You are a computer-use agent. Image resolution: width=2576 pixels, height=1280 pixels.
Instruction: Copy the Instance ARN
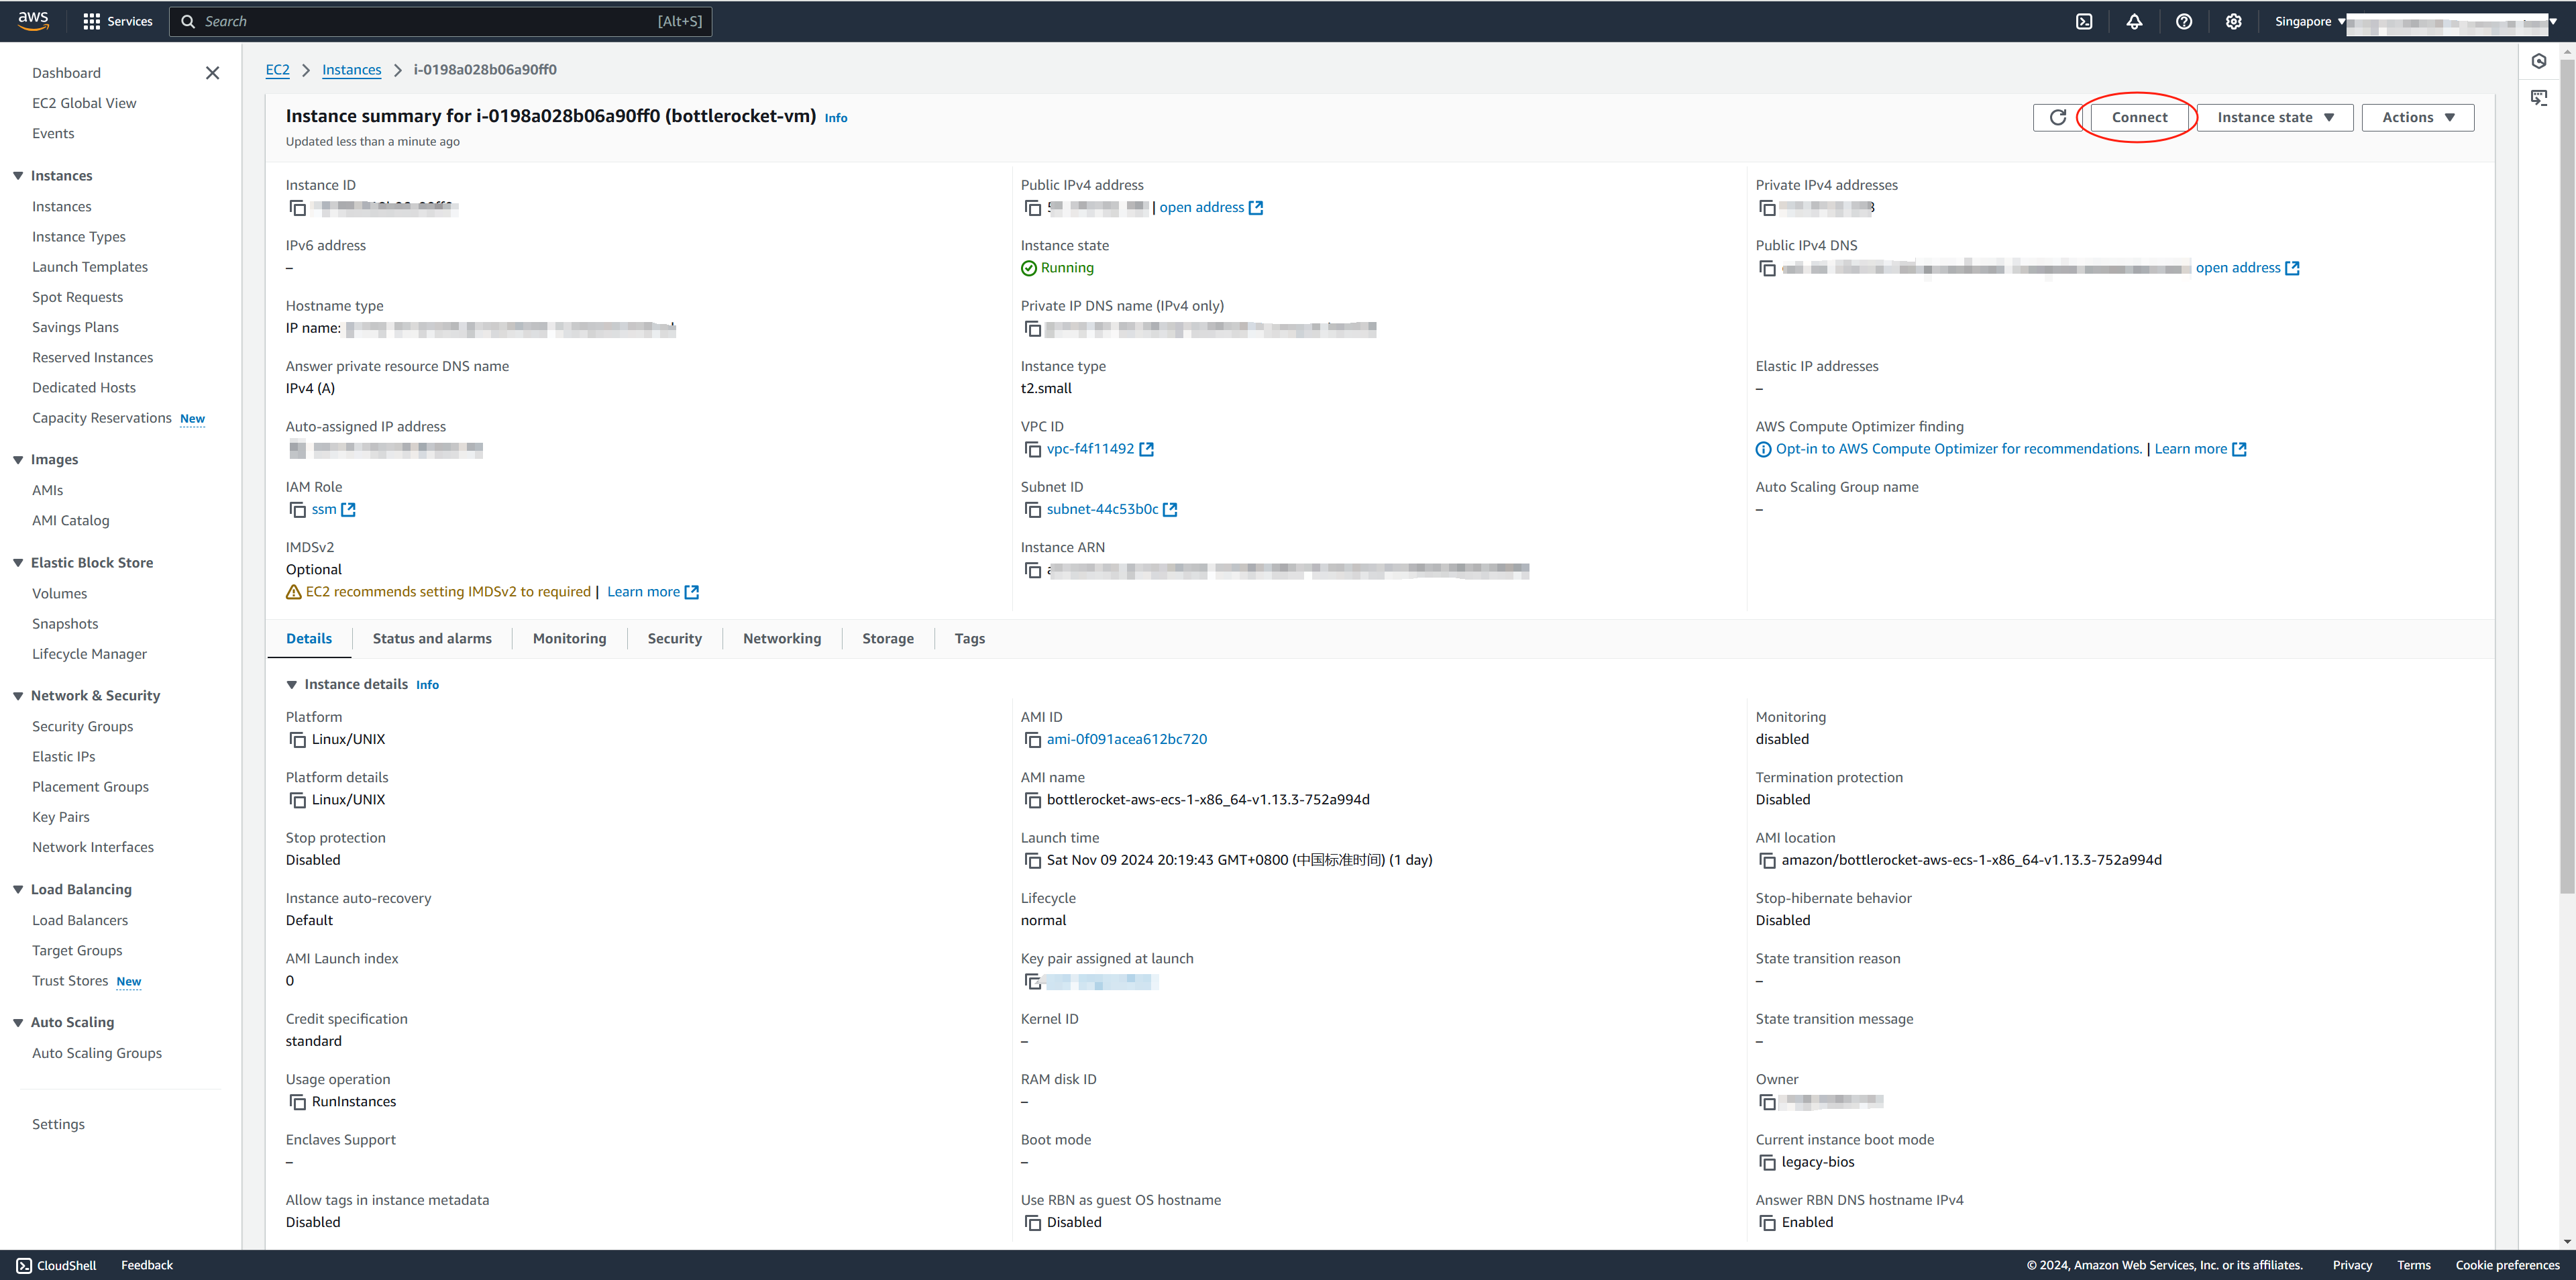[1033, 570]
